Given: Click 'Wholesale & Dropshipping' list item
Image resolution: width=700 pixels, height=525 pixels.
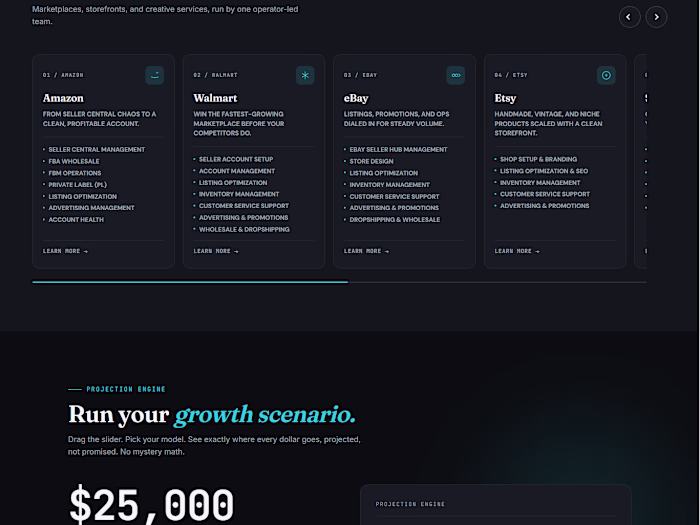Looking at the screenshot, I should (244, 229).
